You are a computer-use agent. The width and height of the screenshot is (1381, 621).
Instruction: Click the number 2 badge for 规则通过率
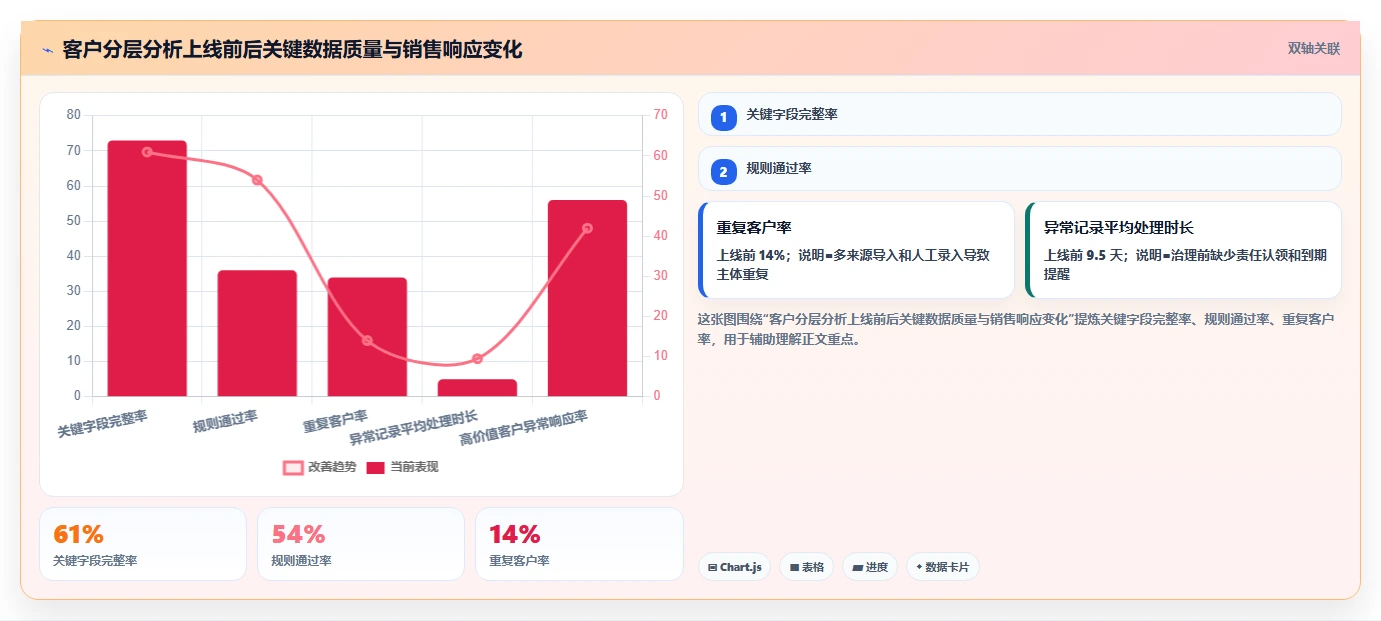[x=724, y=172]
